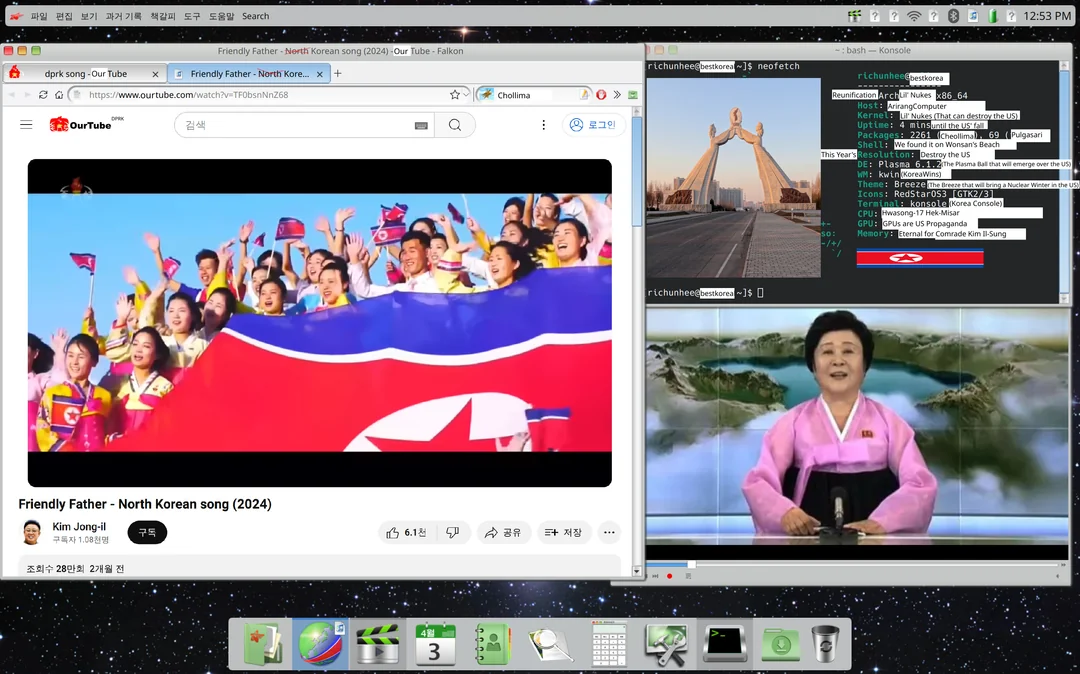Open the 파일 menu
1080x674 pixels.
(39, 16)
